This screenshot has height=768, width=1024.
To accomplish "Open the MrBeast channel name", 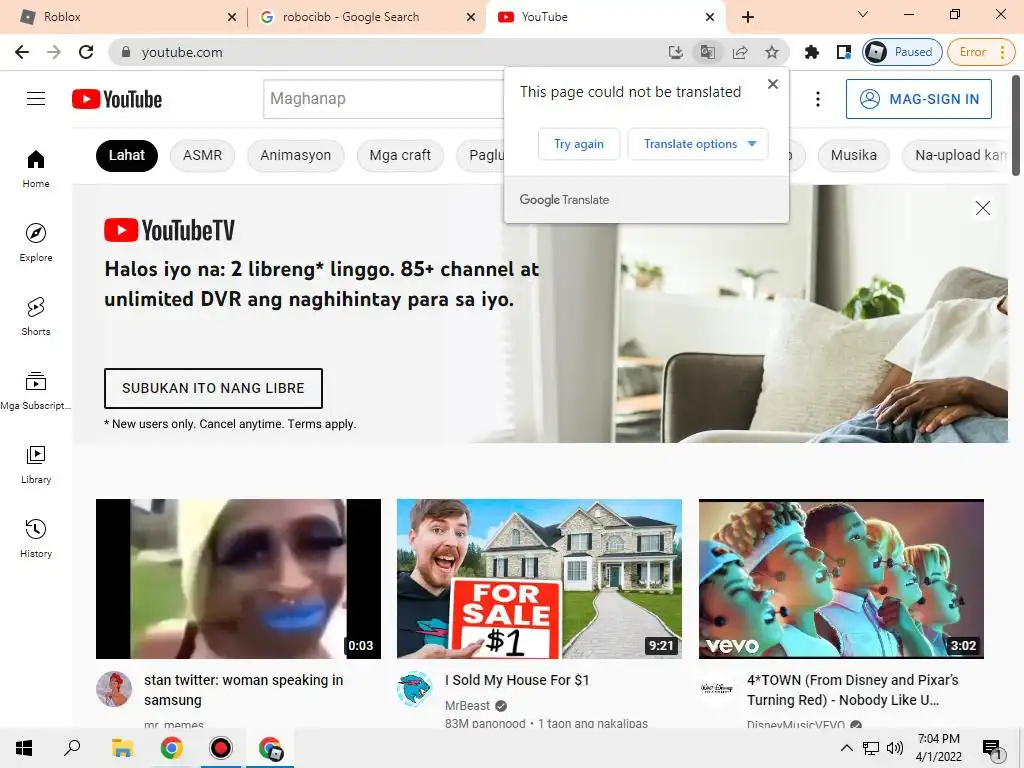I will (x=468, y=706).
